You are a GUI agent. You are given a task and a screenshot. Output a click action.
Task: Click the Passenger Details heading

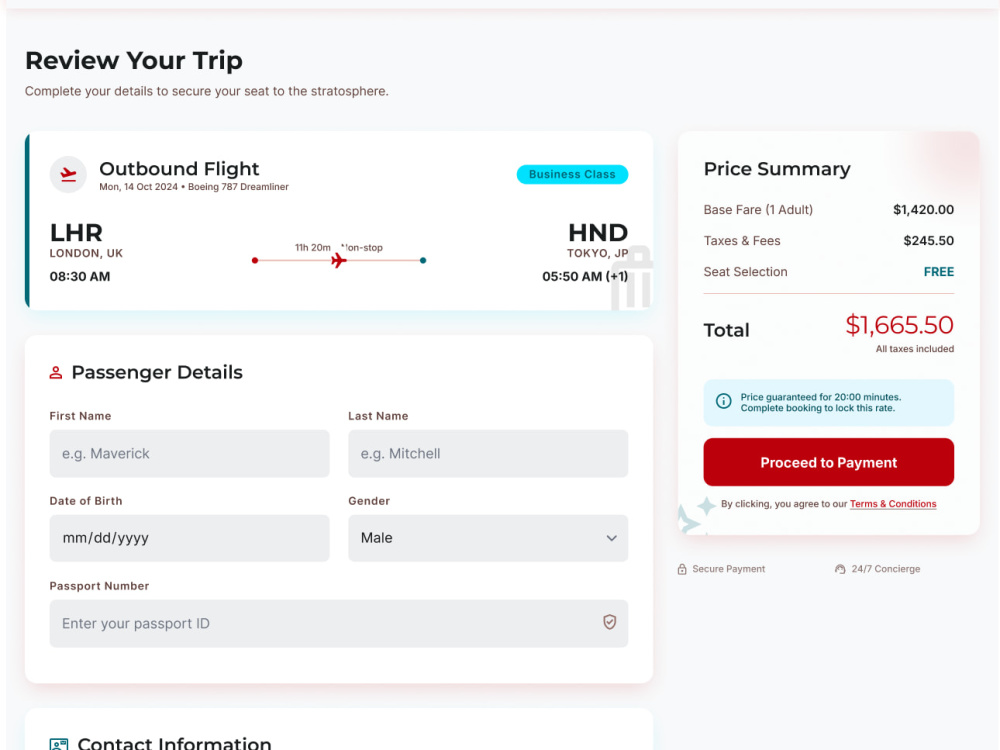(x=157, y=372)
